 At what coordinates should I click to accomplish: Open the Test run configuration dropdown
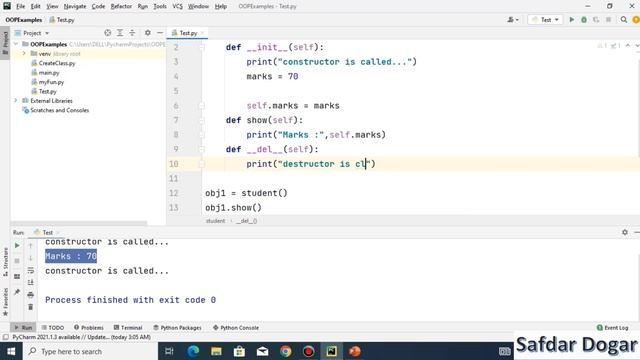545,20
